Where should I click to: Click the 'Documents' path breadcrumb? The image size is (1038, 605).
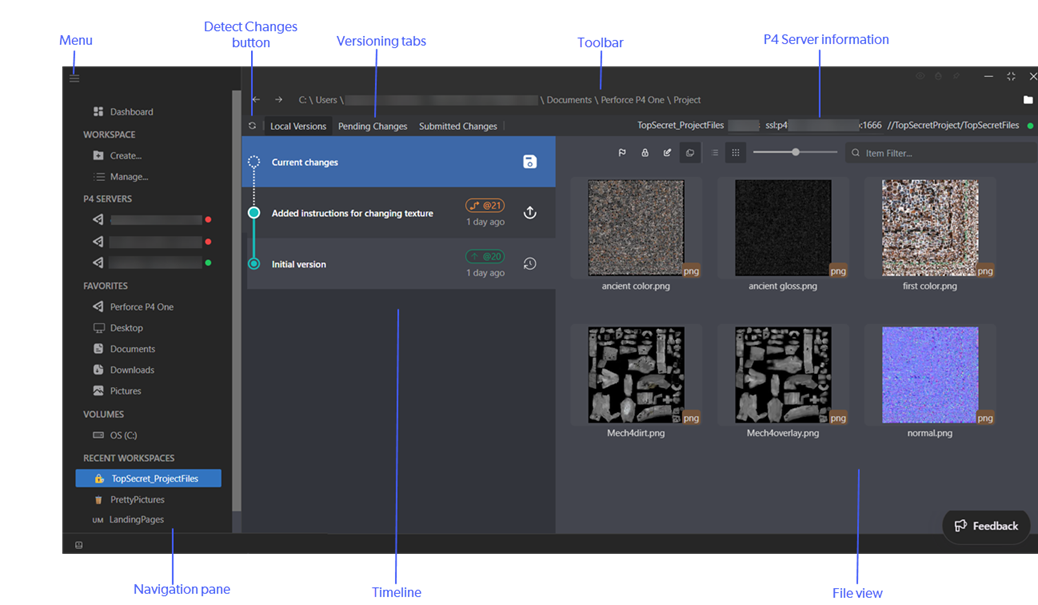pyautogui.click(x=569, y=100)
